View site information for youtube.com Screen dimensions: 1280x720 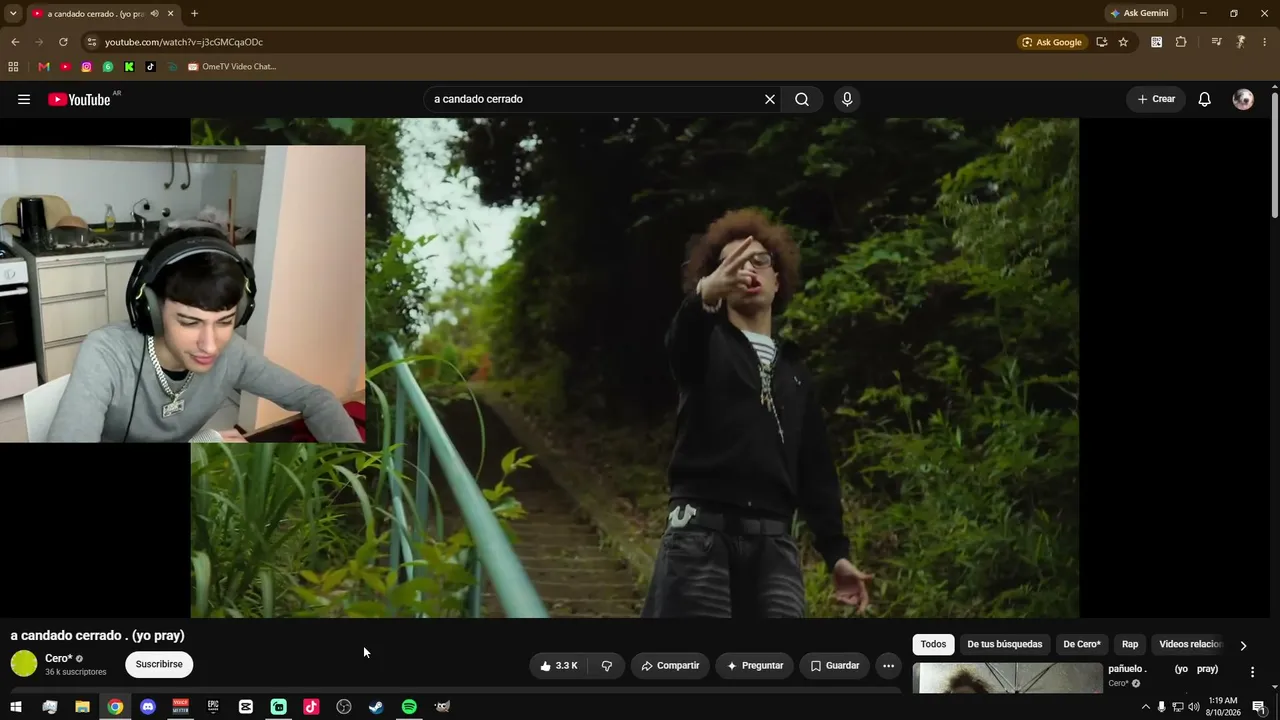(x=92, y=42)
